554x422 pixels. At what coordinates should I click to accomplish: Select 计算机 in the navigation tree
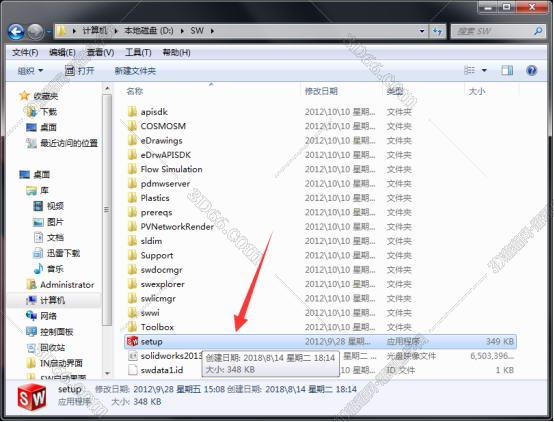(x=53, y=300)
